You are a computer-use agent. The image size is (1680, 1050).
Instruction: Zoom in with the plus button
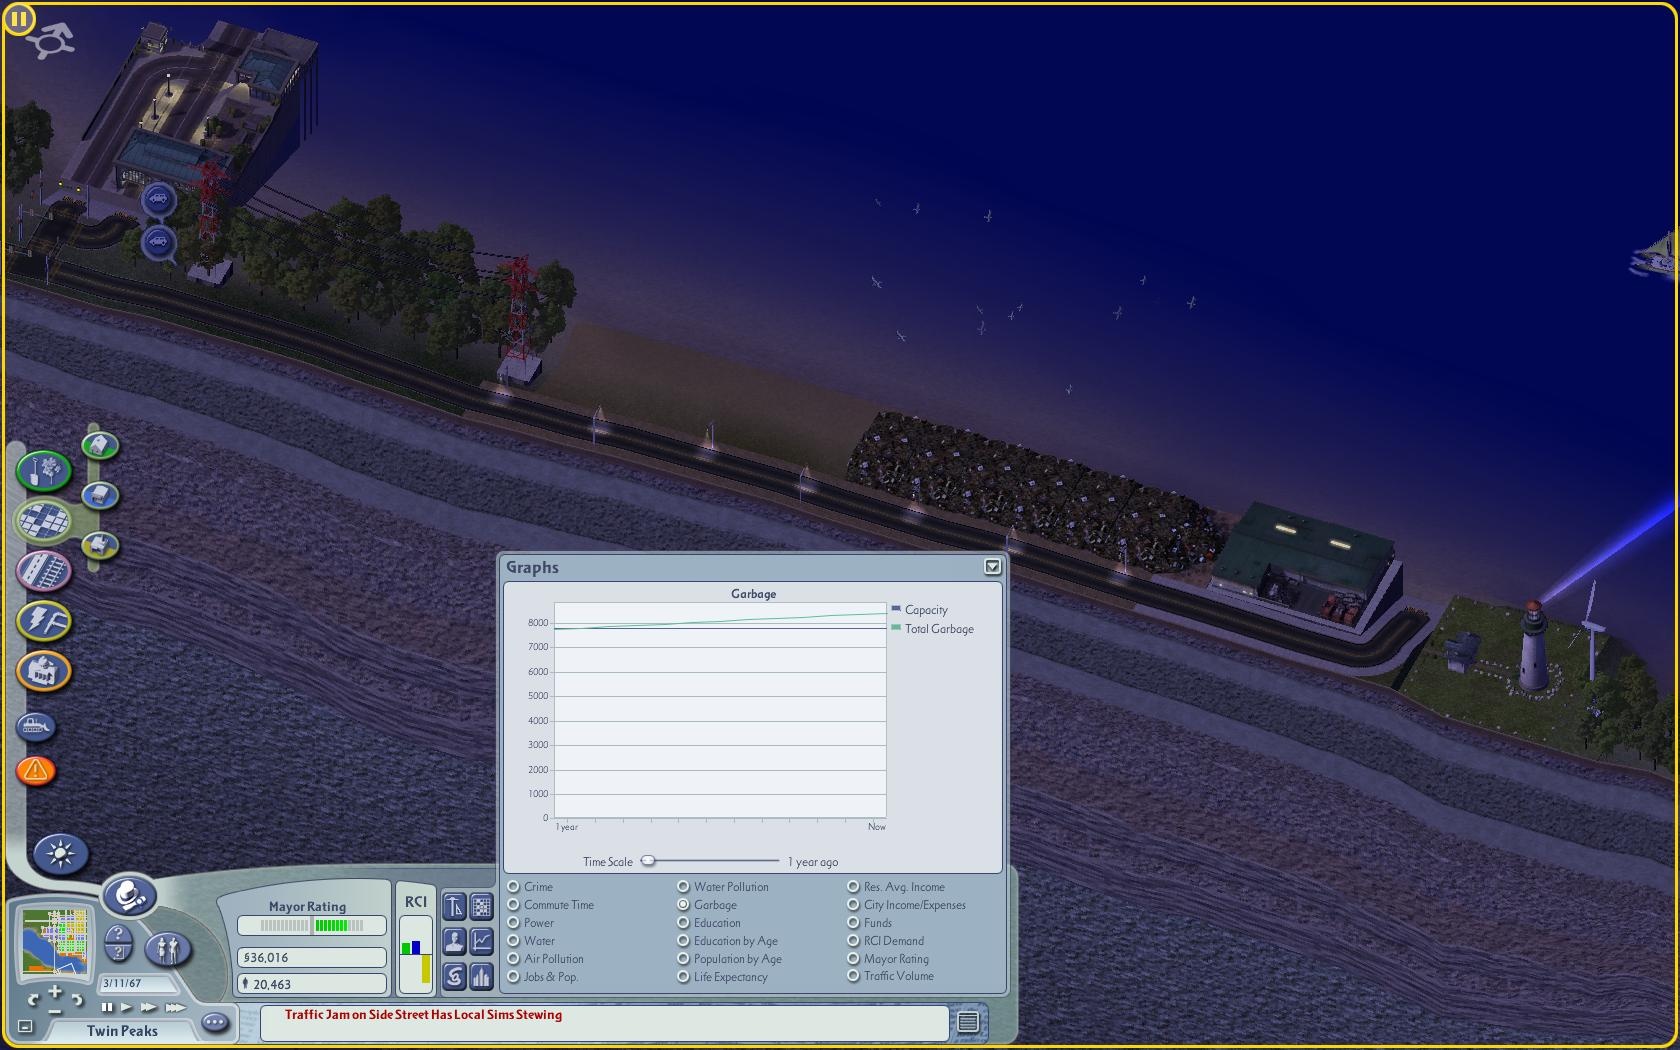point(55,991)
